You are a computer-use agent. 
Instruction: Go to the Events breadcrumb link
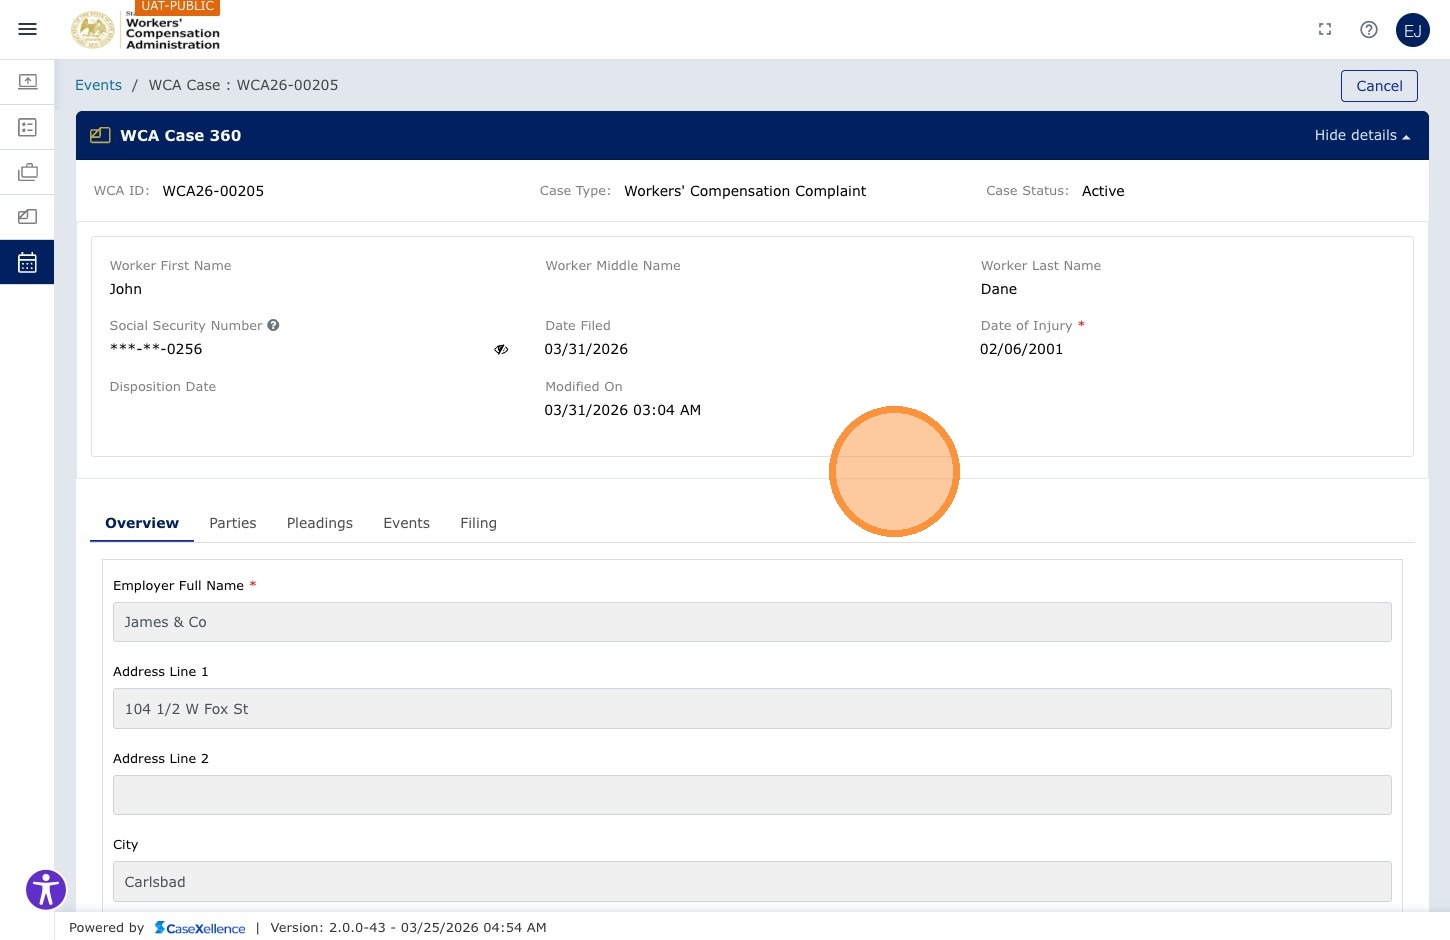98,85
